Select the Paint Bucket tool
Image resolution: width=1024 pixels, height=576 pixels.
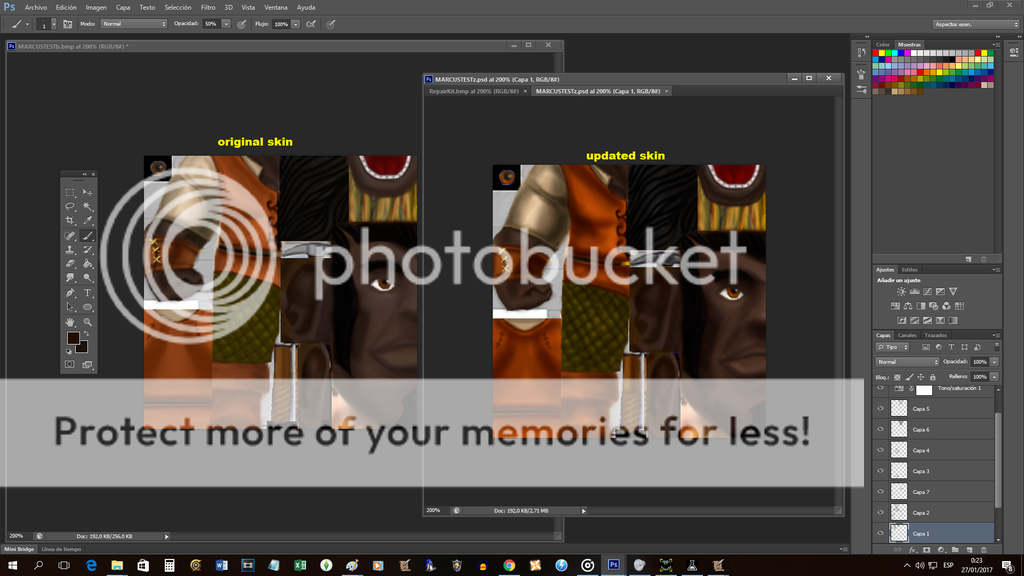pos(88,264)
